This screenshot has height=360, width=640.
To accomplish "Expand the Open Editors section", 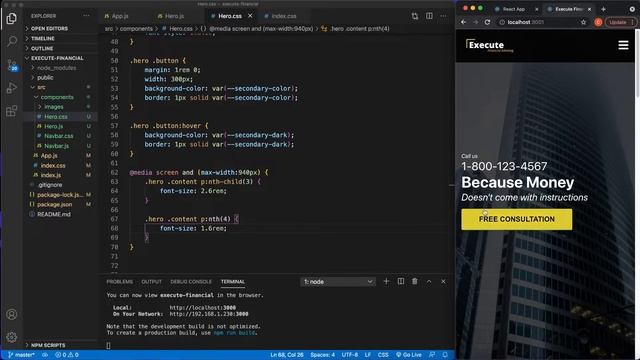I will pyautogui.click(x=49, y=29).
